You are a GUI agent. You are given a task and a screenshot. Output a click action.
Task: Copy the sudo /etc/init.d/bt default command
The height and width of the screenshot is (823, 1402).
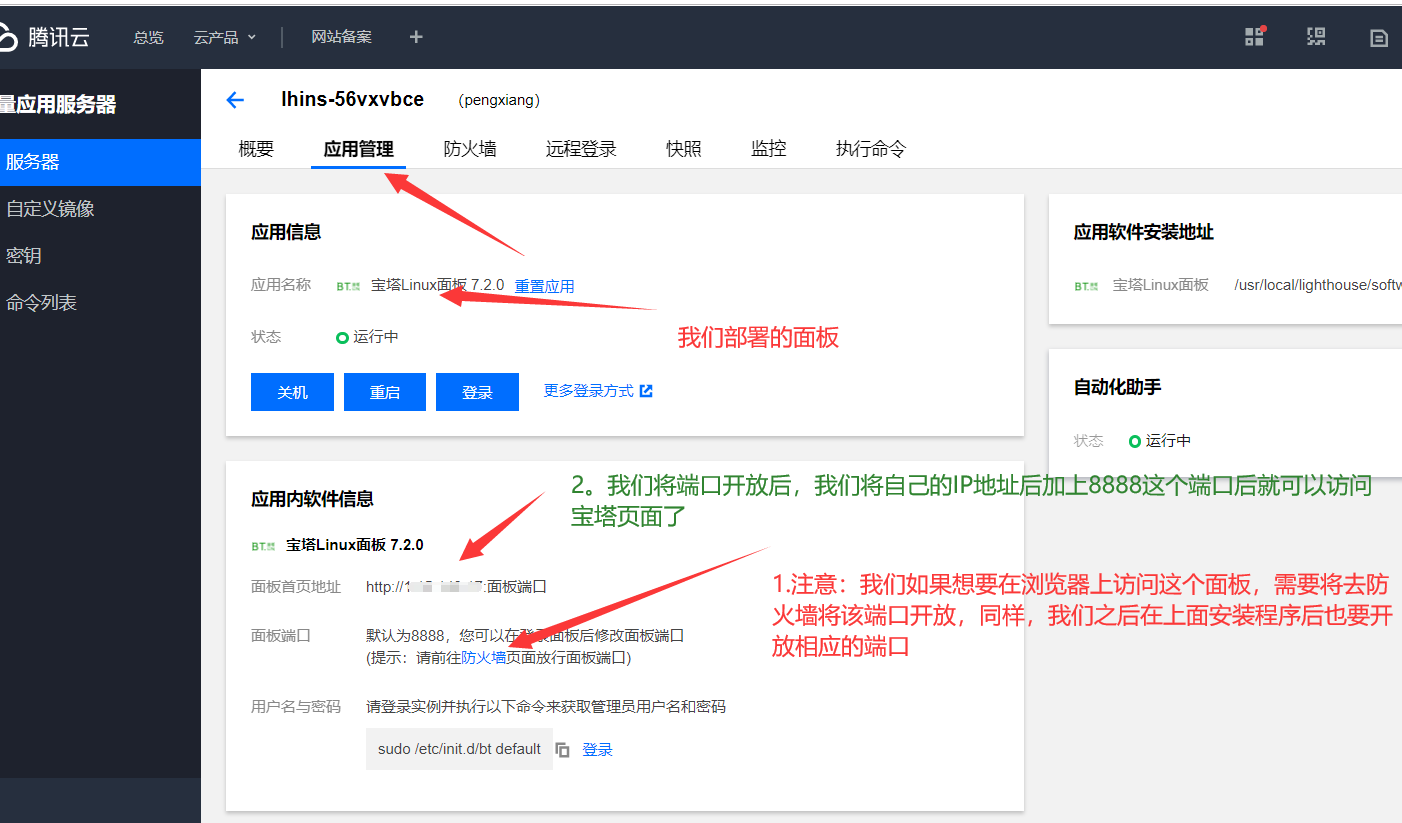point(563,750)
